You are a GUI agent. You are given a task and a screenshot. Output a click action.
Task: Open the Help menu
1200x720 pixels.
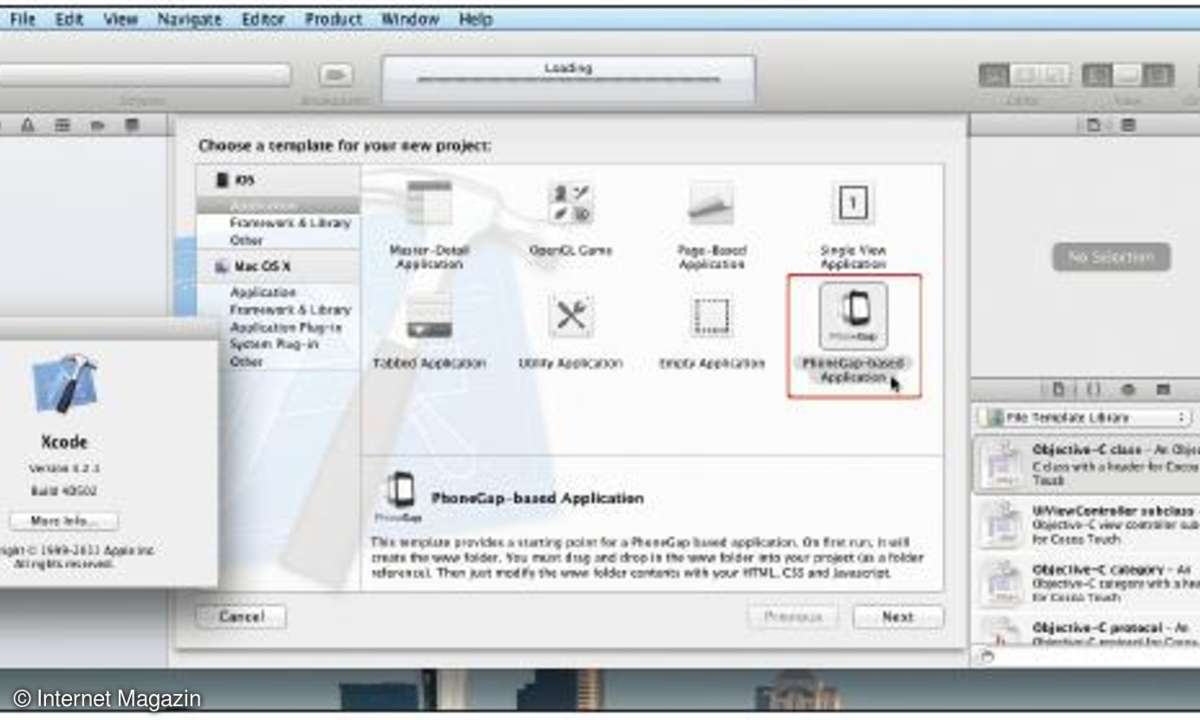tap(475, 19)
